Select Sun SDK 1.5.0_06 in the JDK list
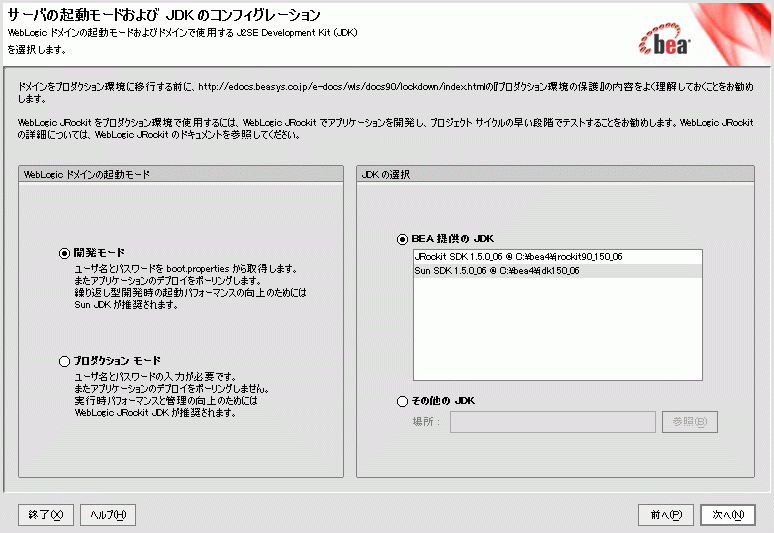 pyautogui.click(x=557, y=270)
